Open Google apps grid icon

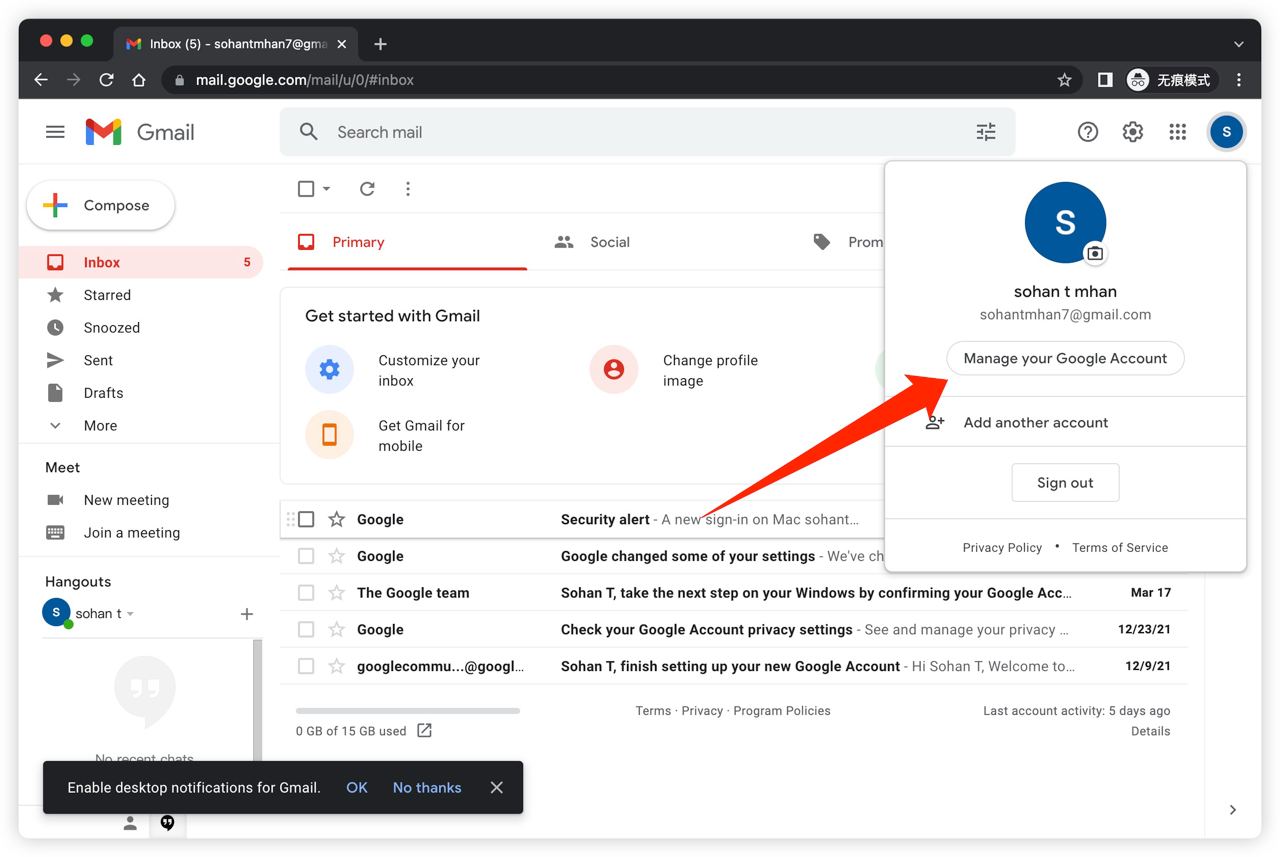(1177, 132)
